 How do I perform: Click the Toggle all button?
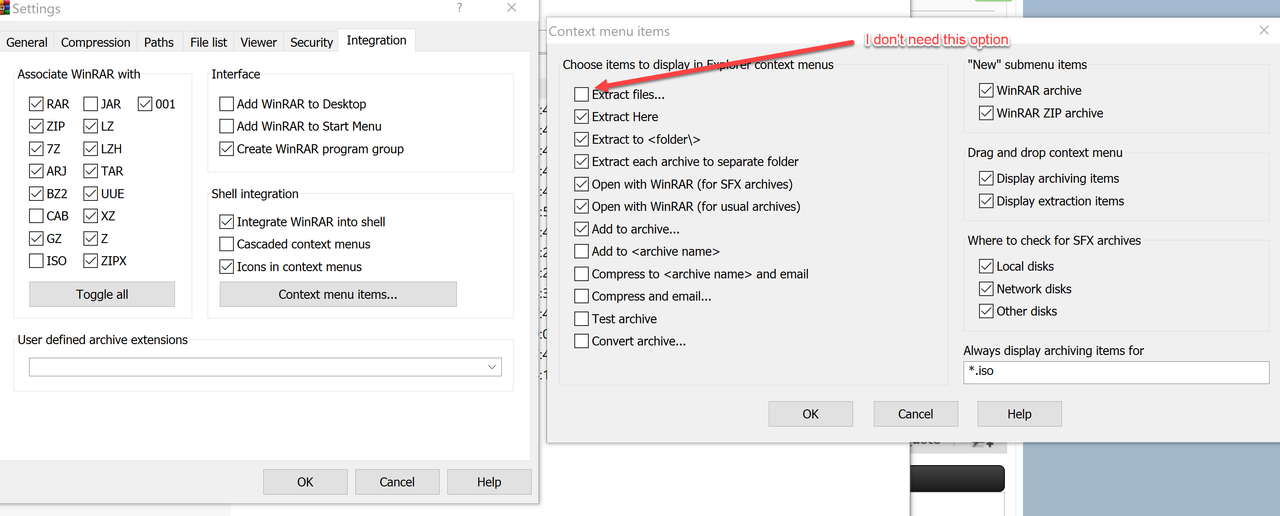pos(102,294)
